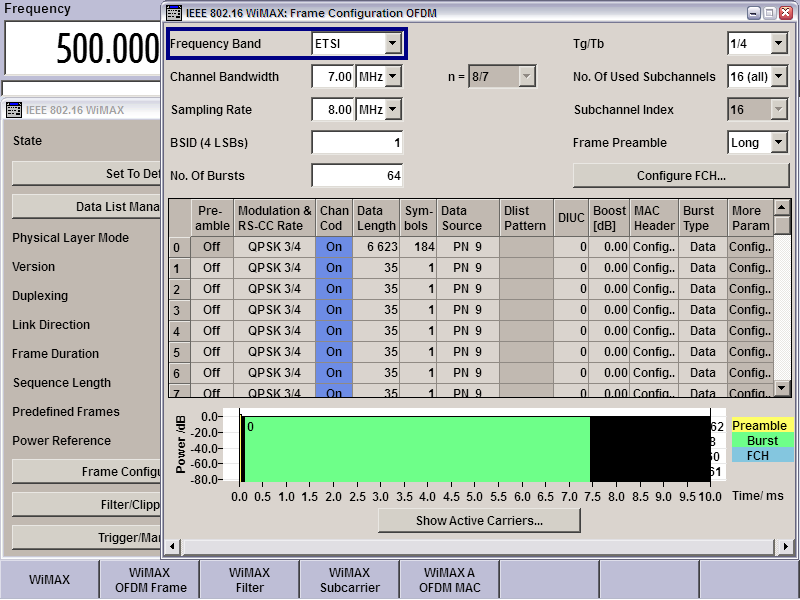Click the BSID (4 LSBs) input field
Viewport: 800px width, 600px height.
click(357, 143)
